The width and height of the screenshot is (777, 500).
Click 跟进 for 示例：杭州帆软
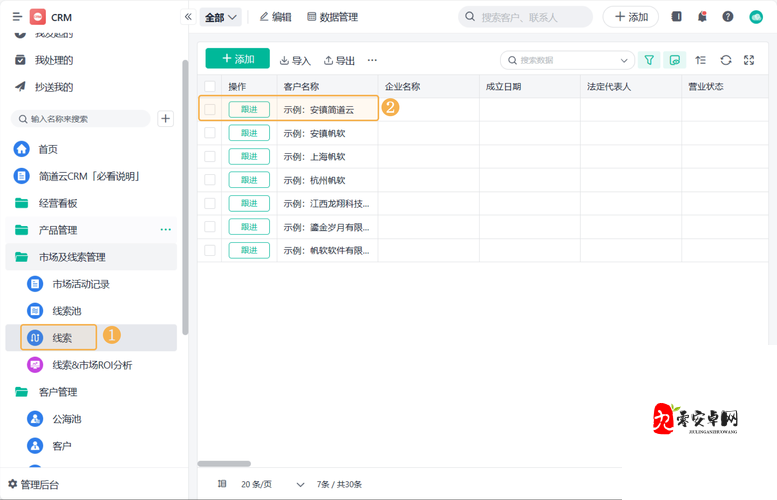249,179
